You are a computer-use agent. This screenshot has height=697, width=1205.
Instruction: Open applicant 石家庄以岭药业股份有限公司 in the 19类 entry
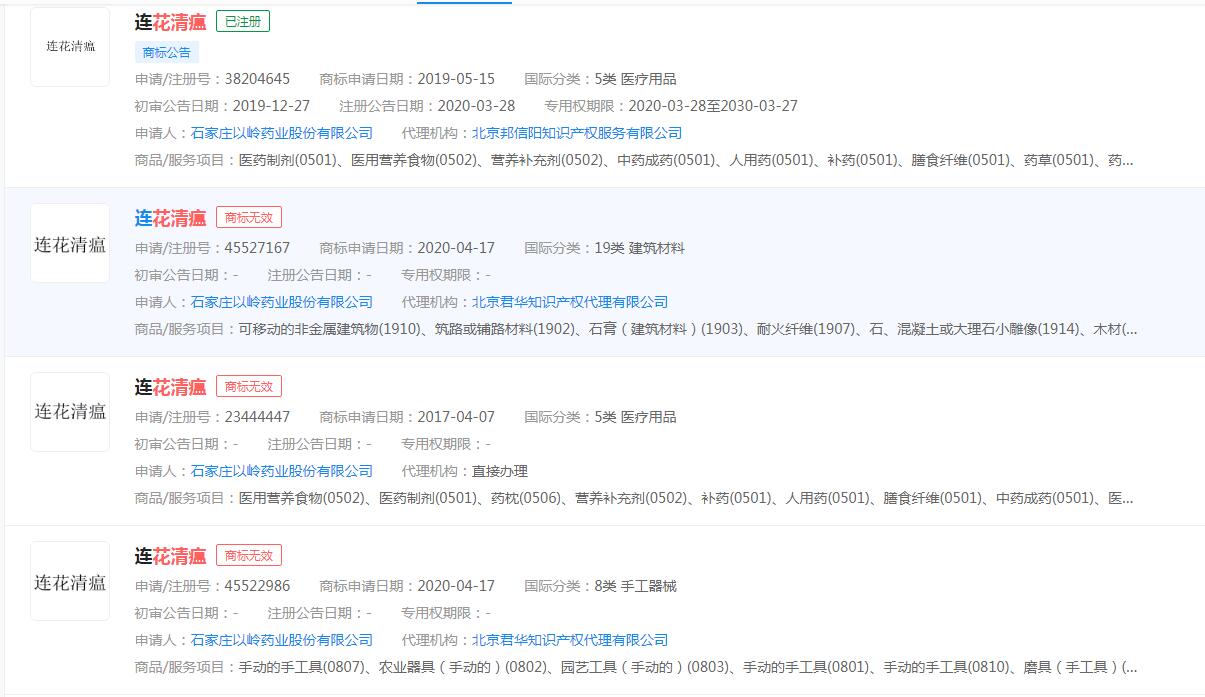click(282, 302)
